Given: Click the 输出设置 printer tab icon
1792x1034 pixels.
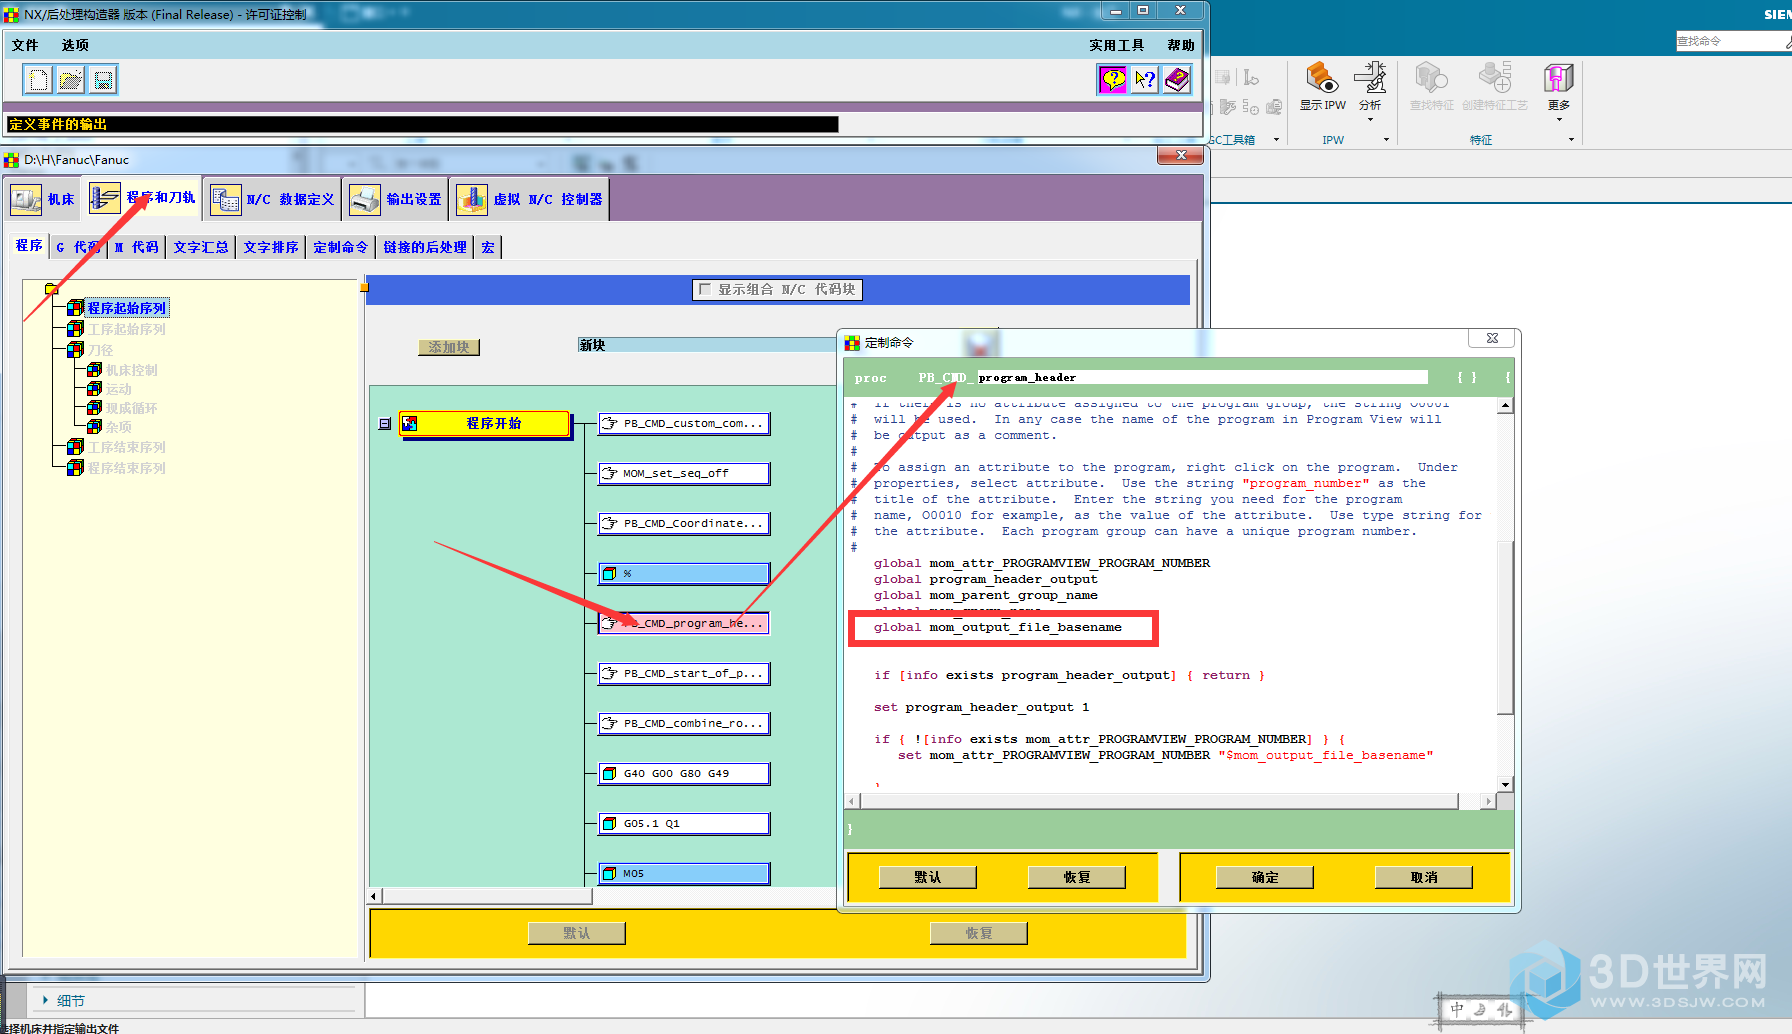Looking at the screenshot, I should (x=365, y=199).
